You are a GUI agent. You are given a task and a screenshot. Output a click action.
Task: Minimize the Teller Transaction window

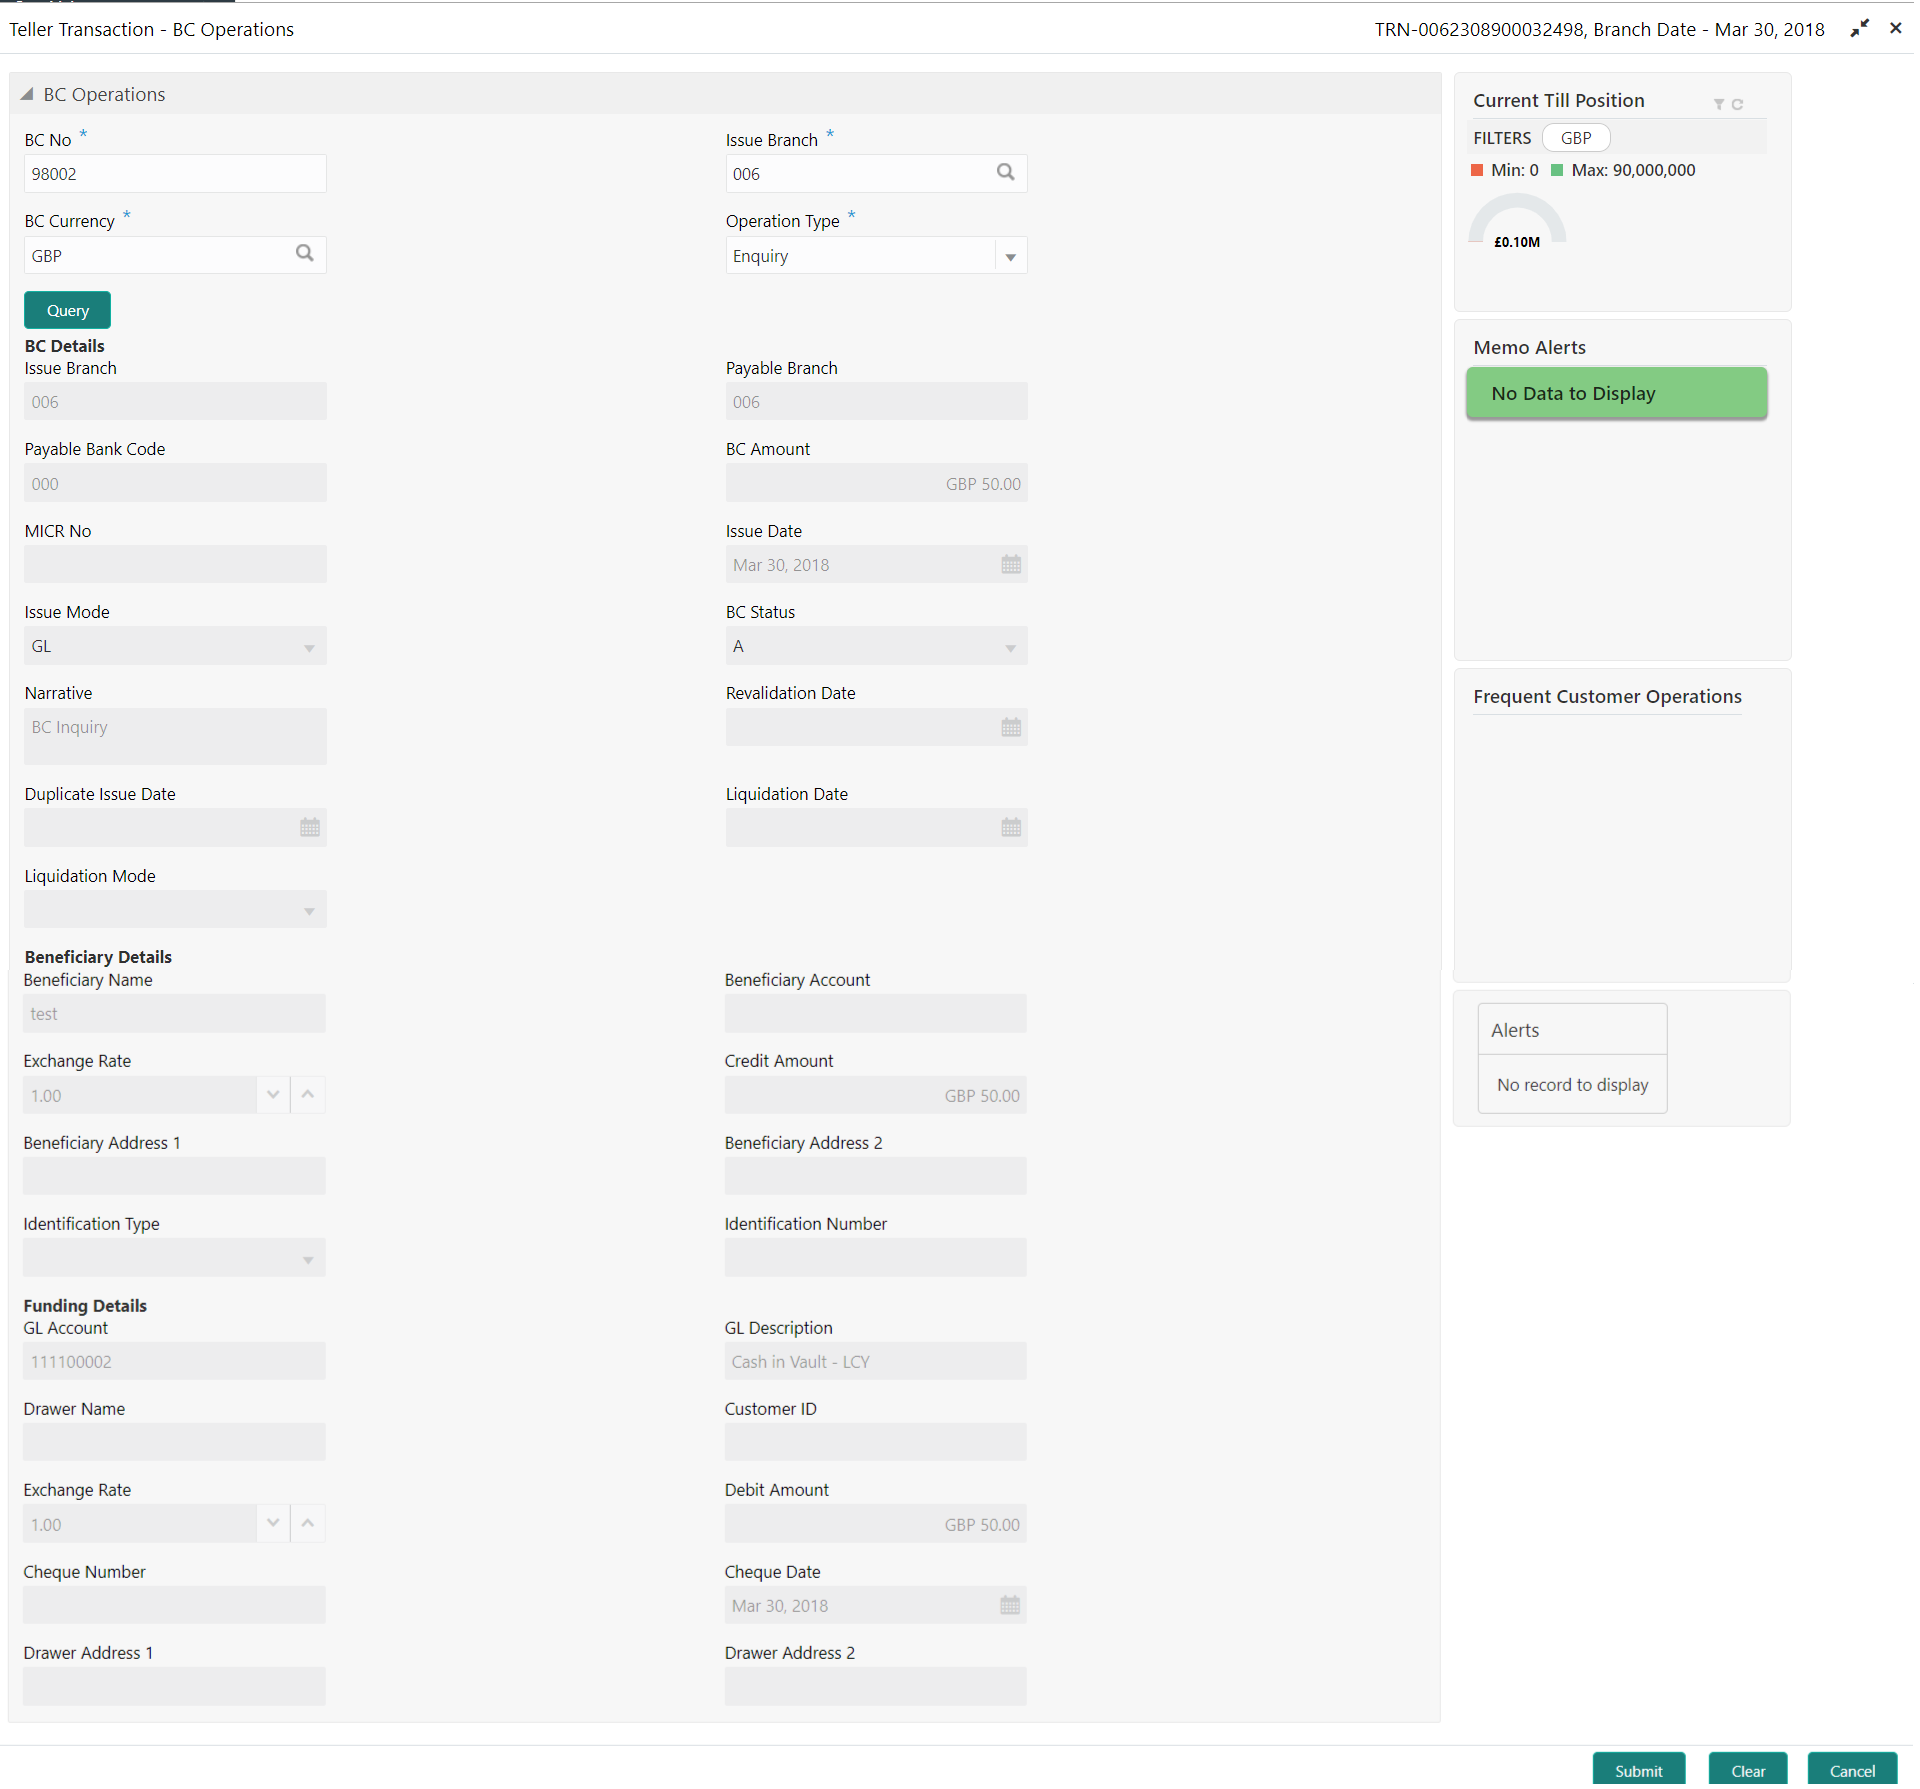pyautogui.click(x=1859, y=29)
